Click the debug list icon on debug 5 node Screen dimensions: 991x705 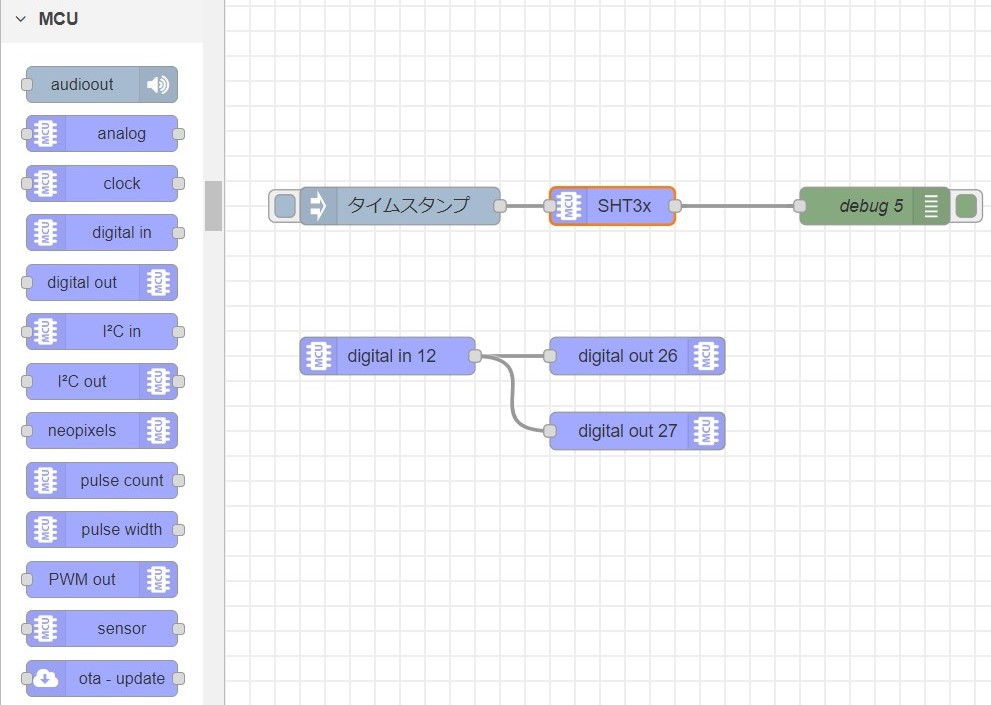(932, 206)
